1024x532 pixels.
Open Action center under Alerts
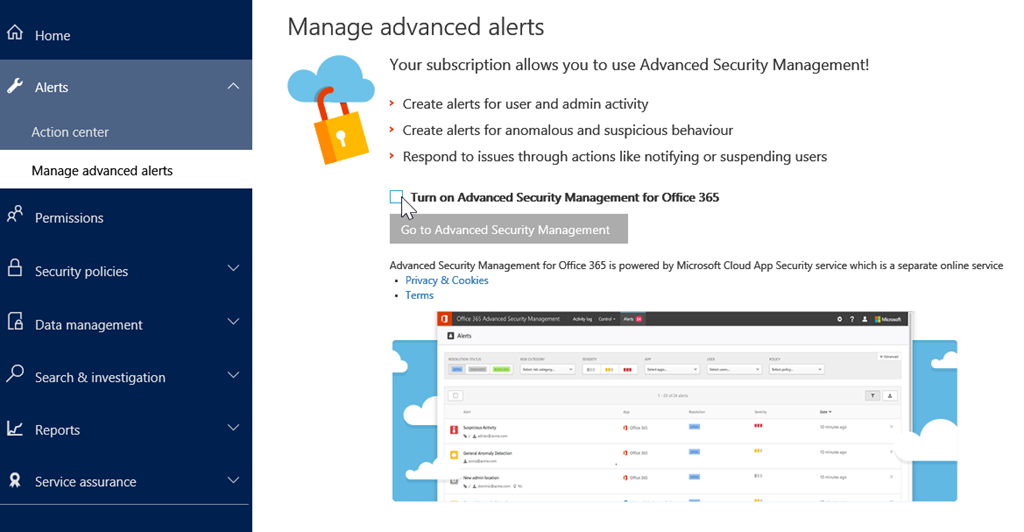tap(70, 132)
